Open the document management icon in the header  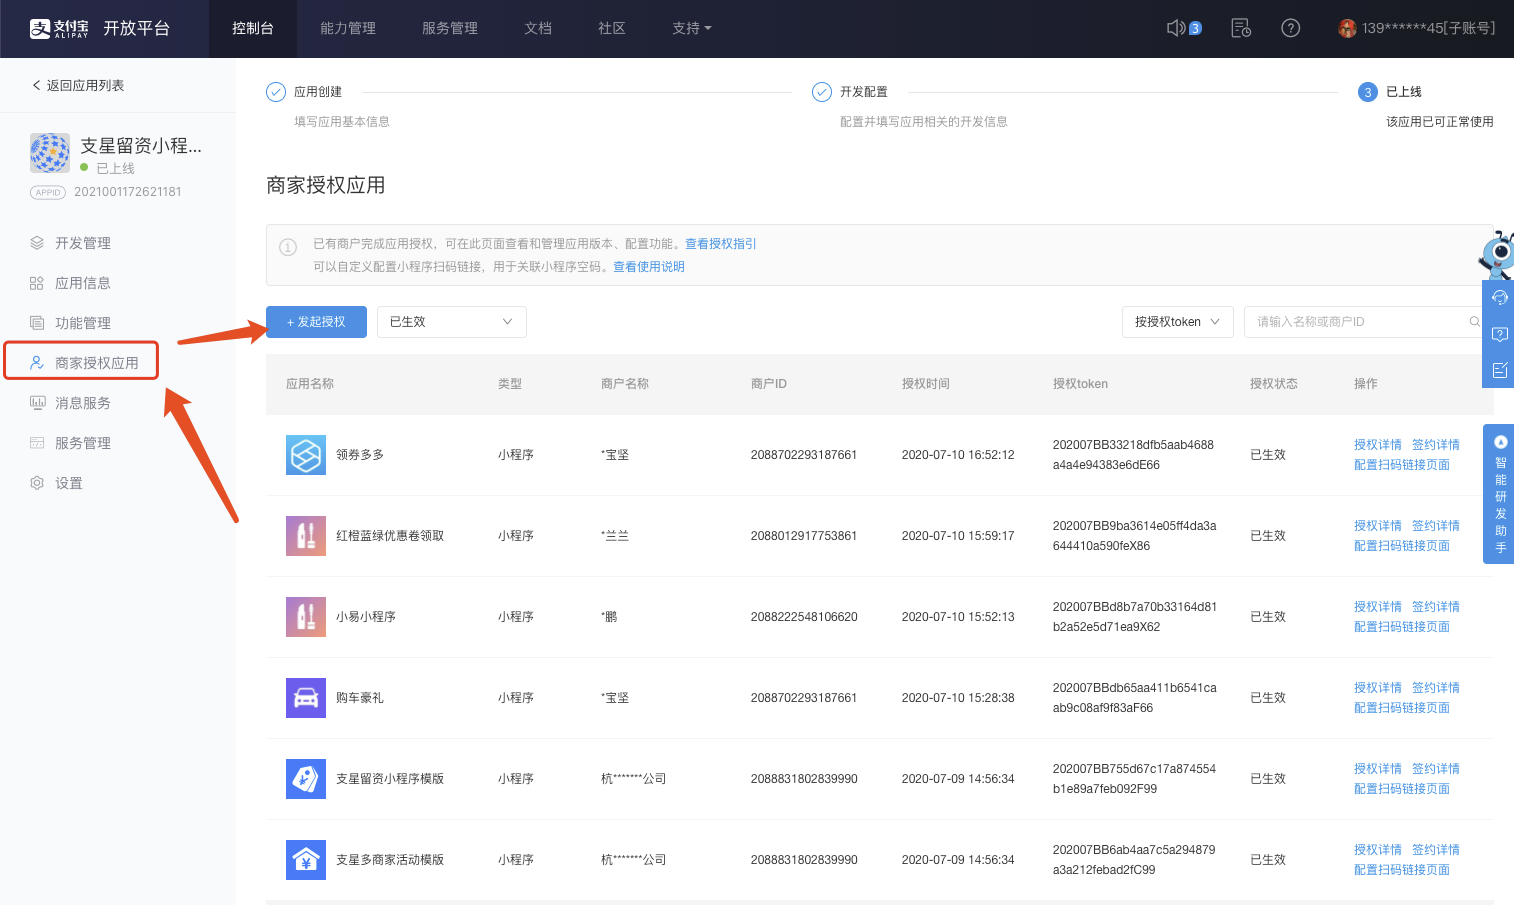[x=1241, y=28]
